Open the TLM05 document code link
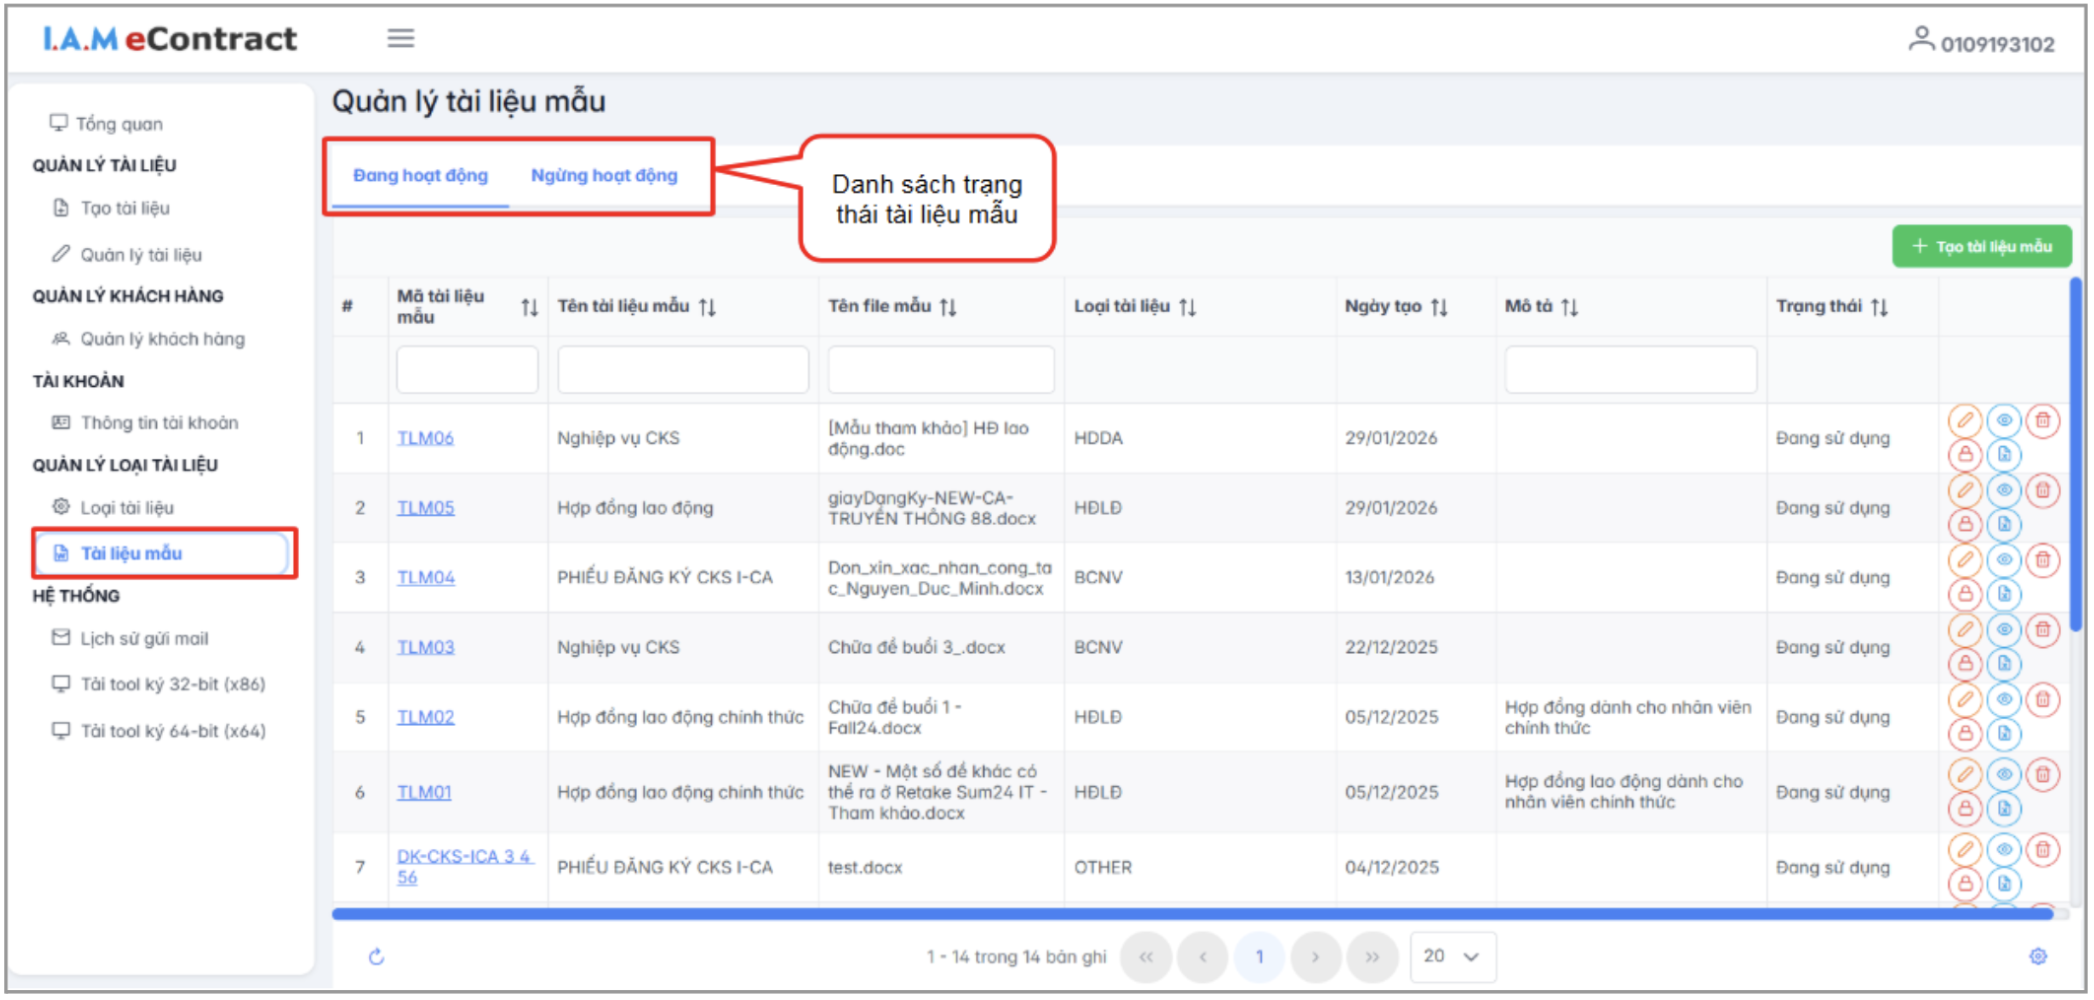This screenshot has width=2094, height=1000. [x=425, y=508]
